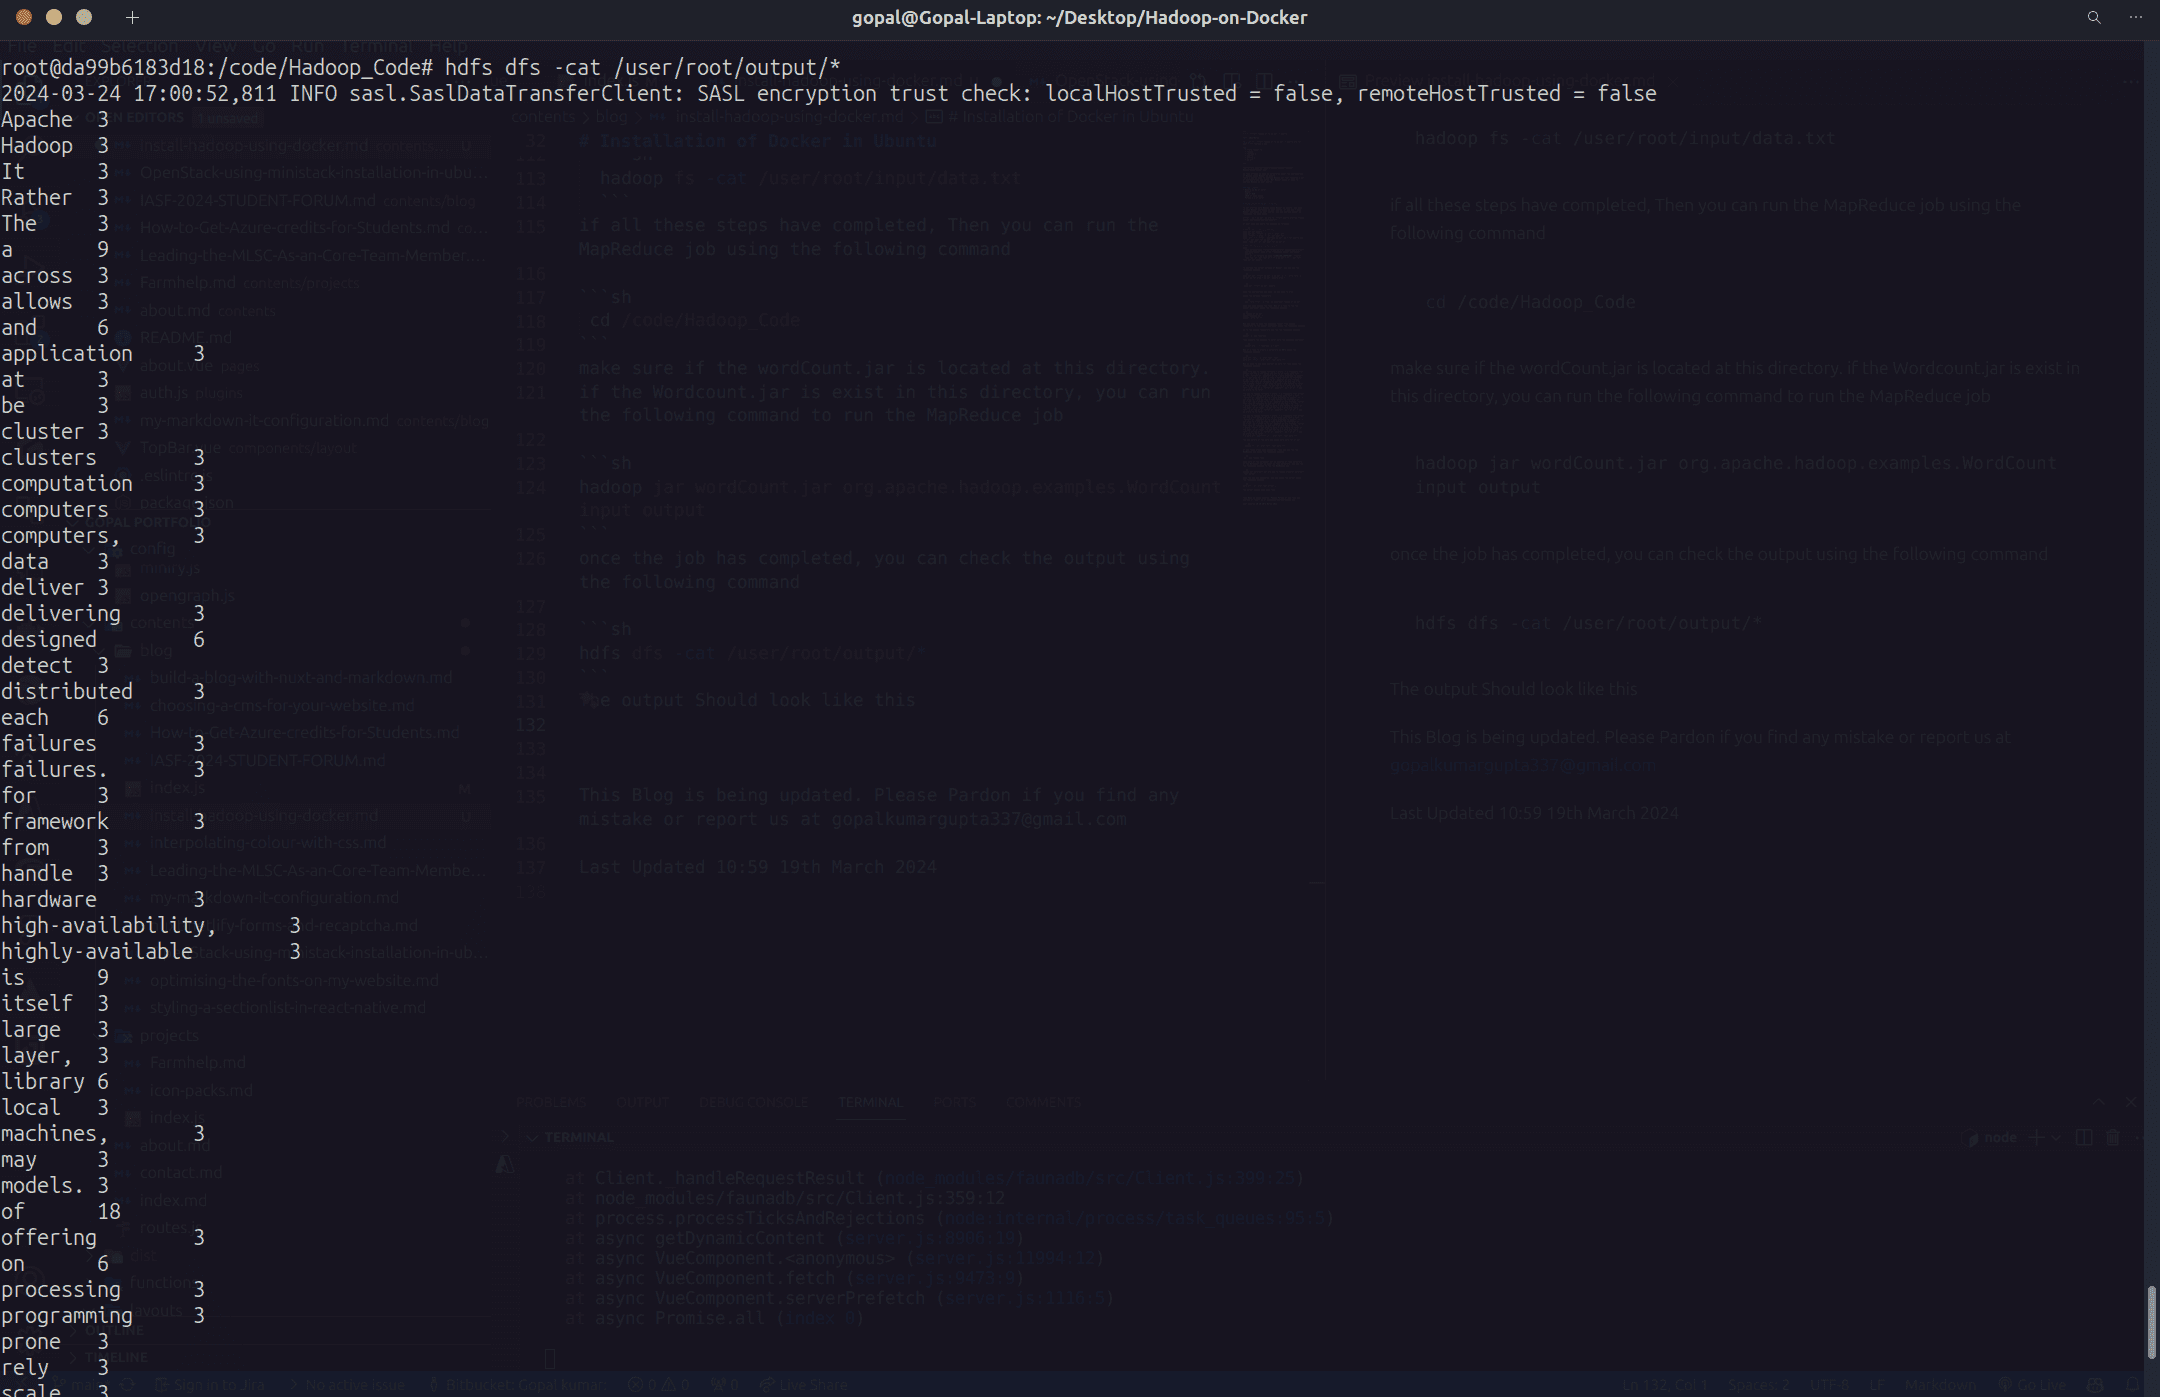
Task: Switch to TERMINAL tab in VS Code panel
Action: pyautogui.click(x=870, y=1102)
